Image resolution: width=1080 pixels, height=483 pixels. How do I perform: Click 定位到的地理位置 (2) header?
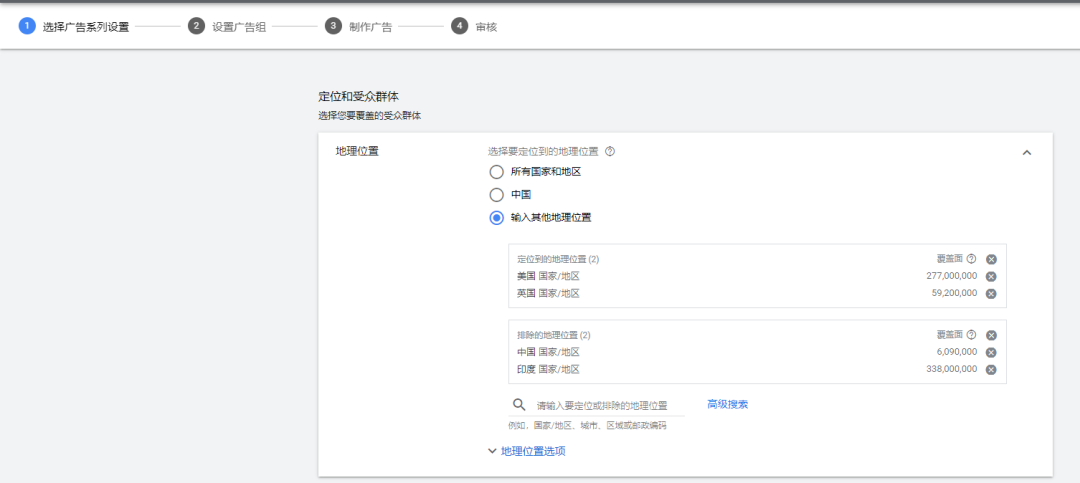click(558, 259)
